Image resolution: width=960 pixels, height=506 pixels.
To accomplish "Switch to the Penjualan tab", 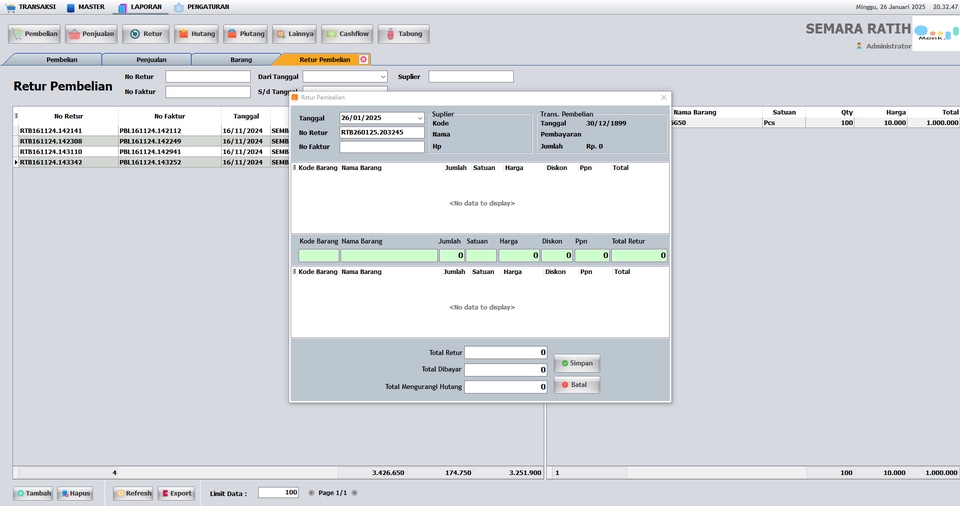I will click(x=151, y=59).
